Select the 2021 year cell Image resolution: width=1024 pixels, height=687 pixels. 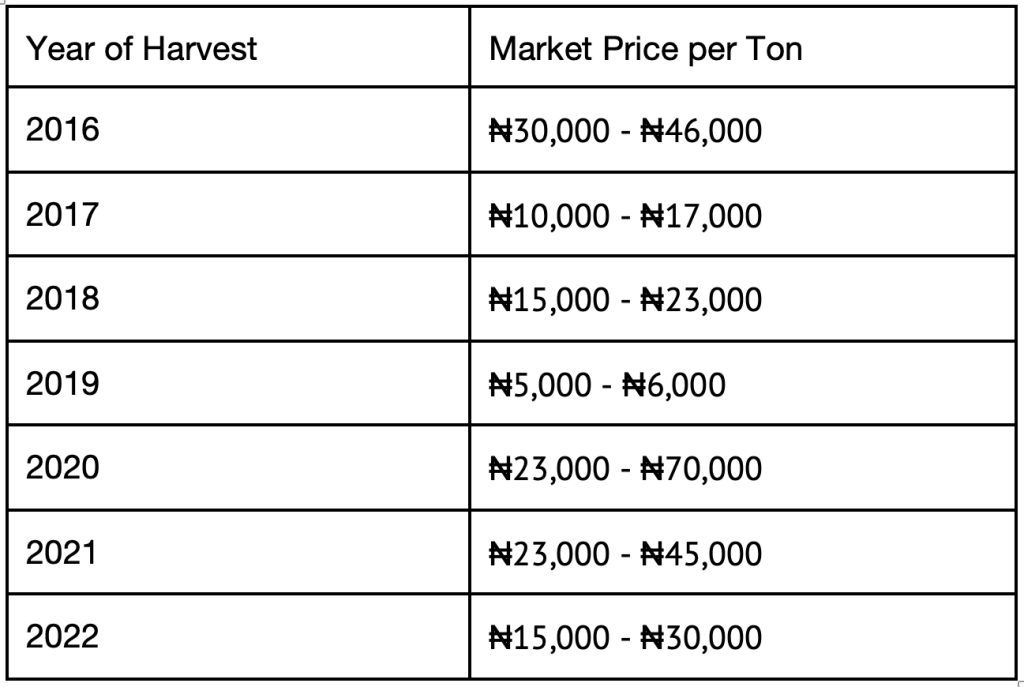(x=238, y=552)
